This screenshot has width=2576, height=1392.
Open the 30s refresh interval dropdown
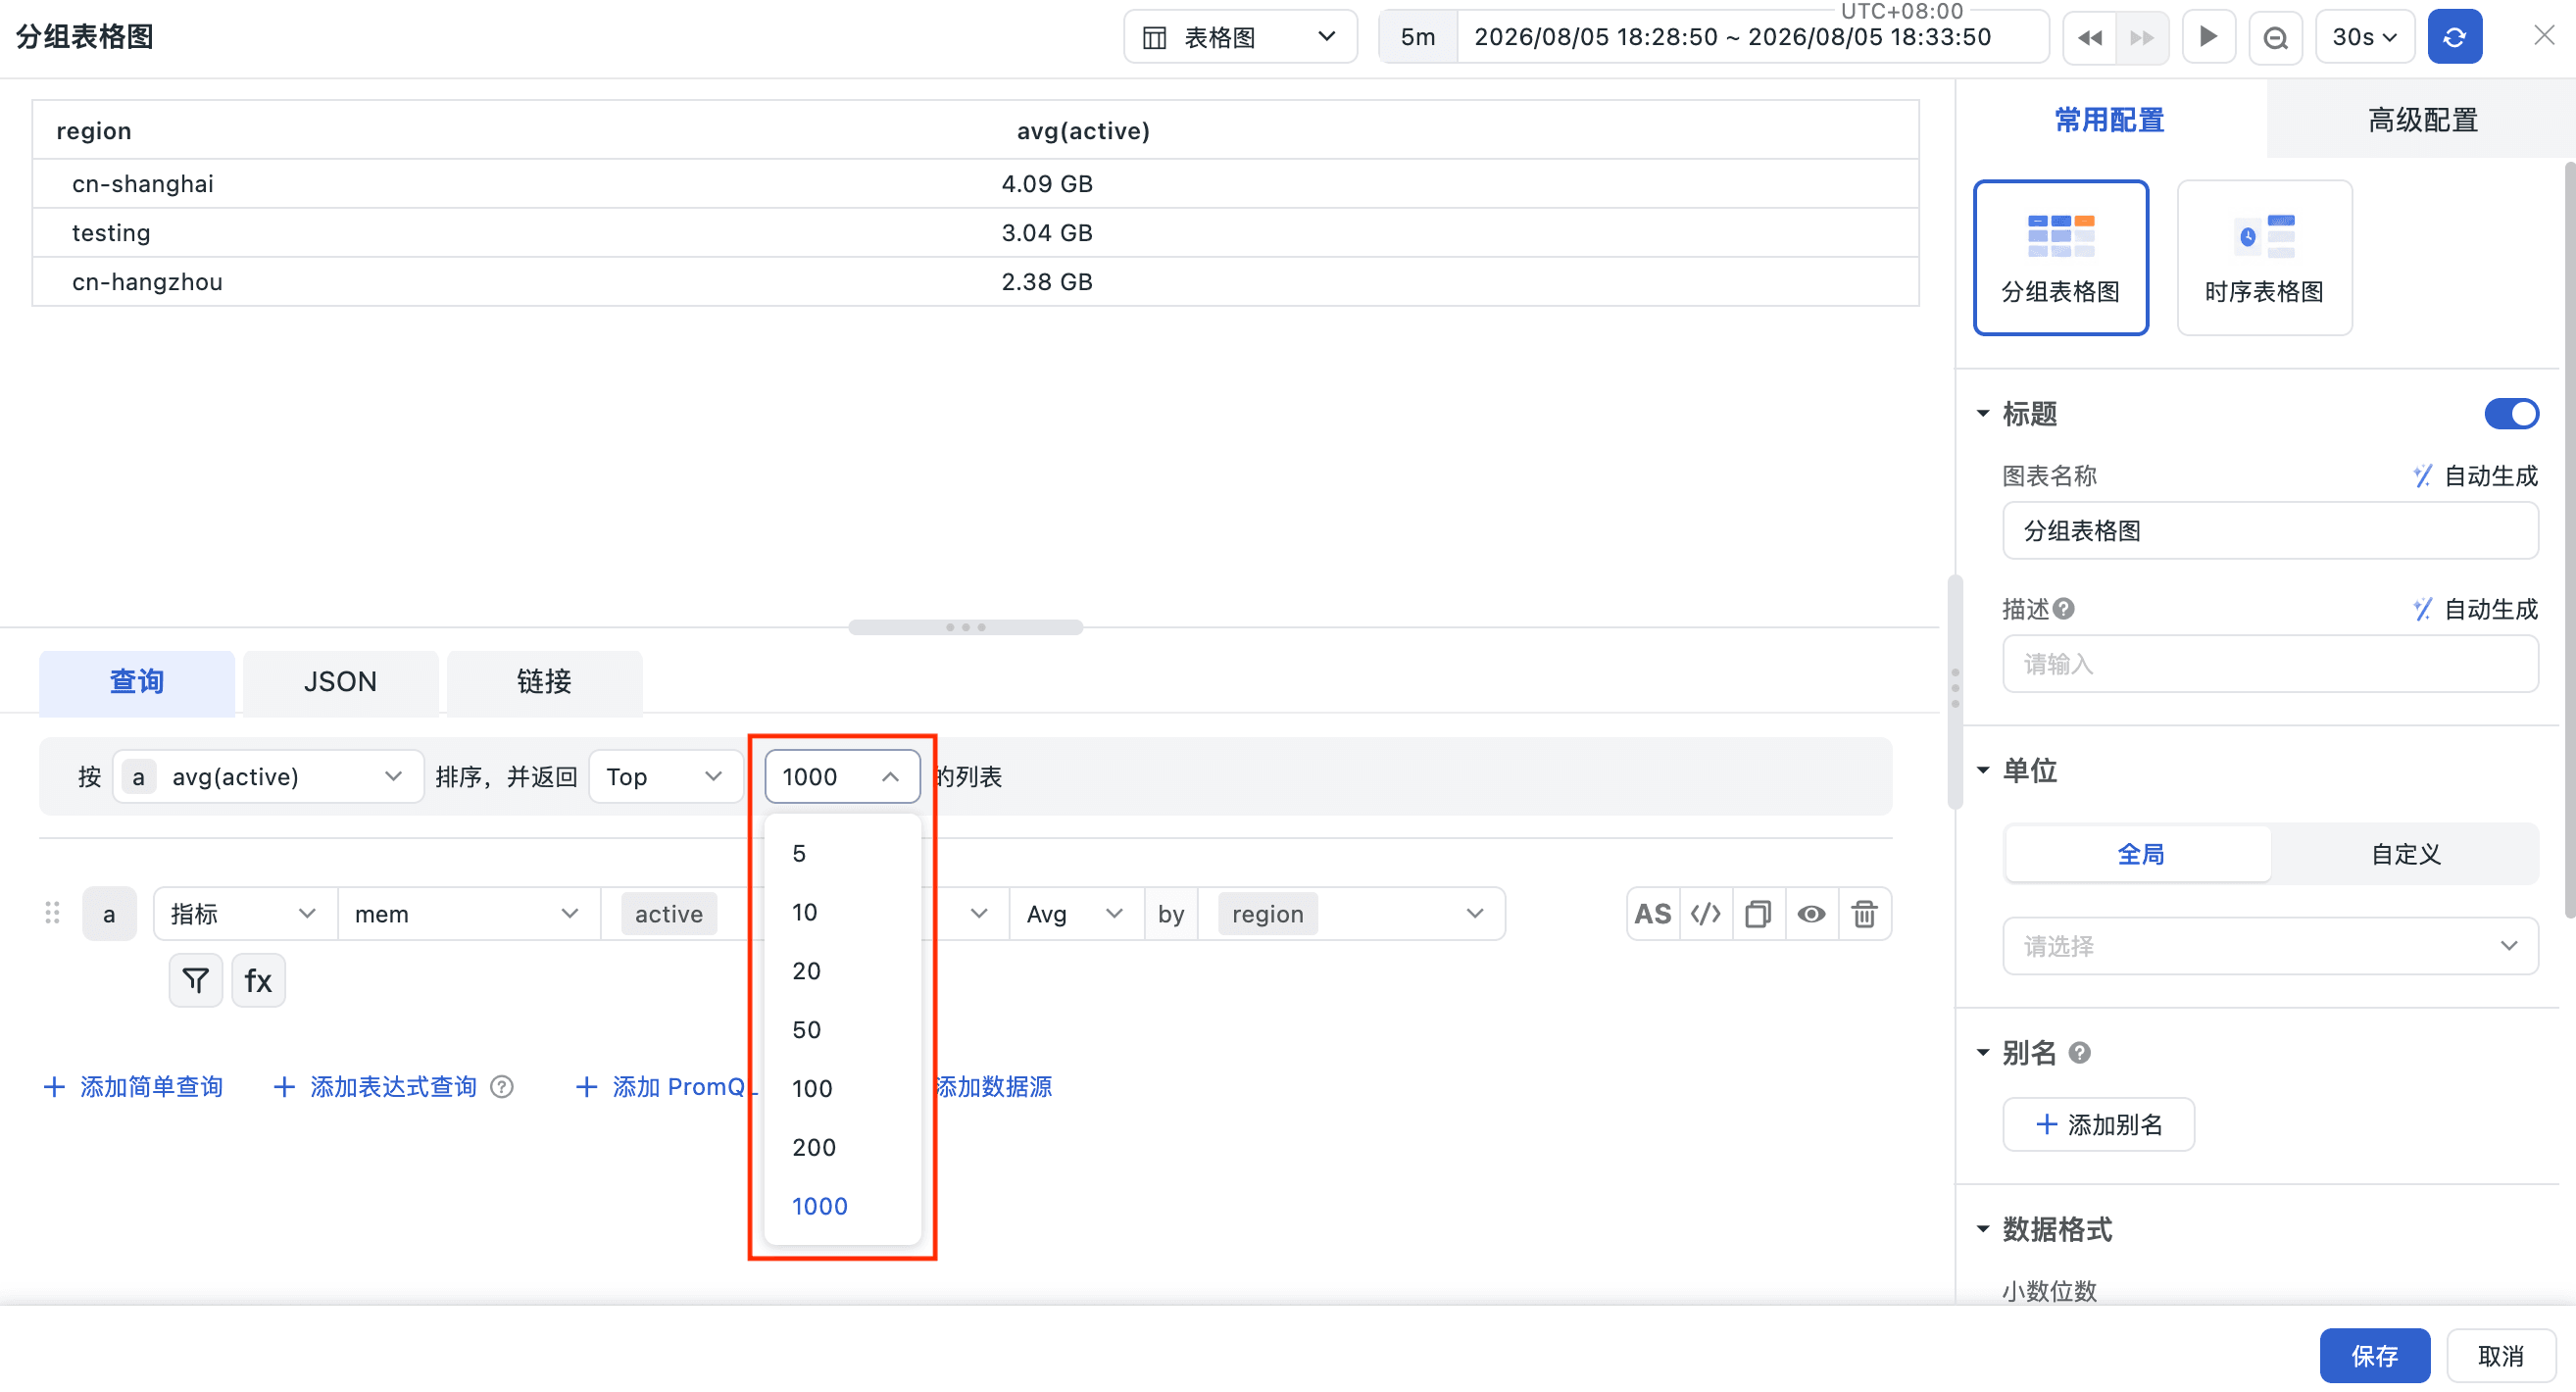[x=2364, y=37]
